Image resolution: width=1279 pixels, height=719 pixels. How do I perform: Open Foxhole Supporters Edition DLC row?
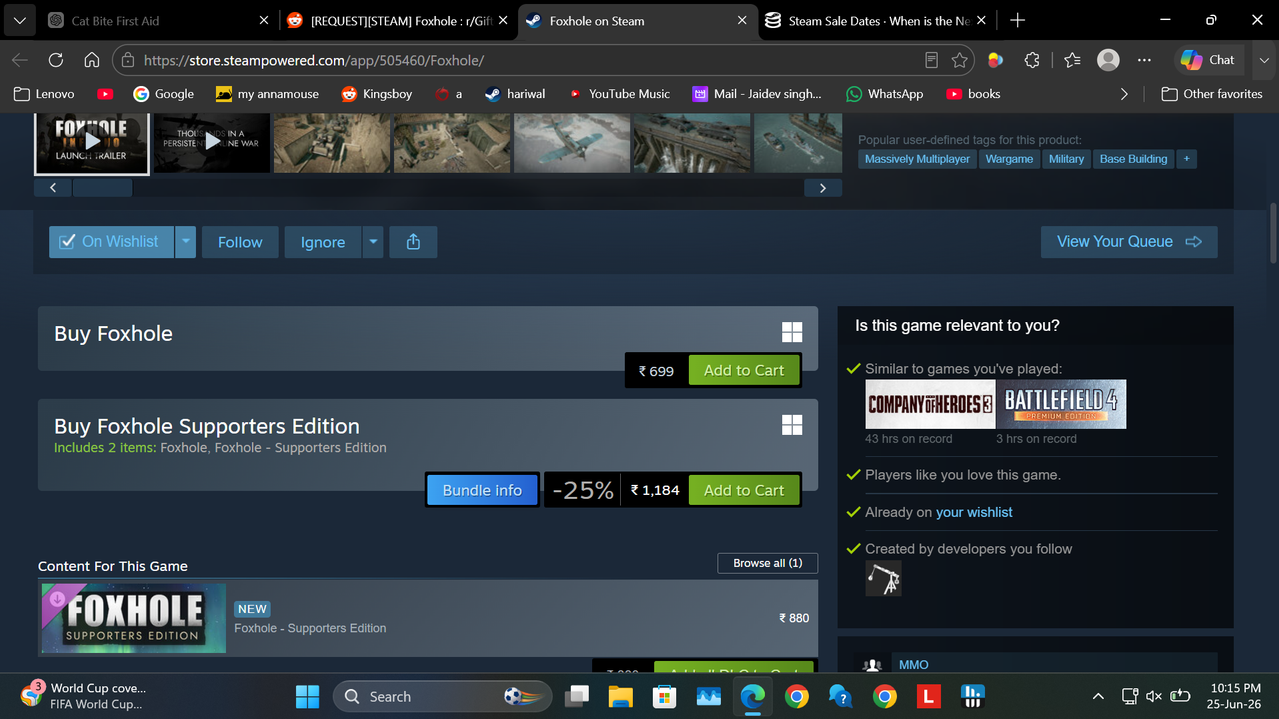point(428,618)
